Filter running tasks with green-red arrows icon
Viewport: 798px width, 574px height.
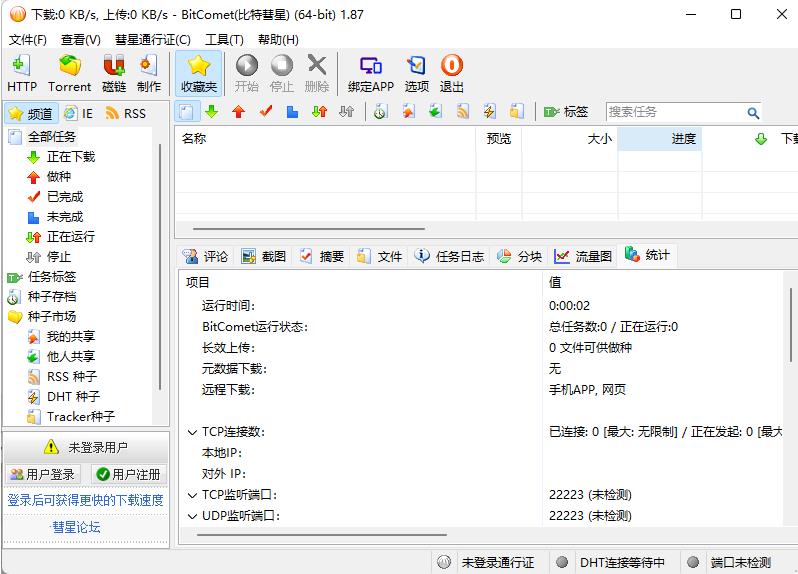320,111
